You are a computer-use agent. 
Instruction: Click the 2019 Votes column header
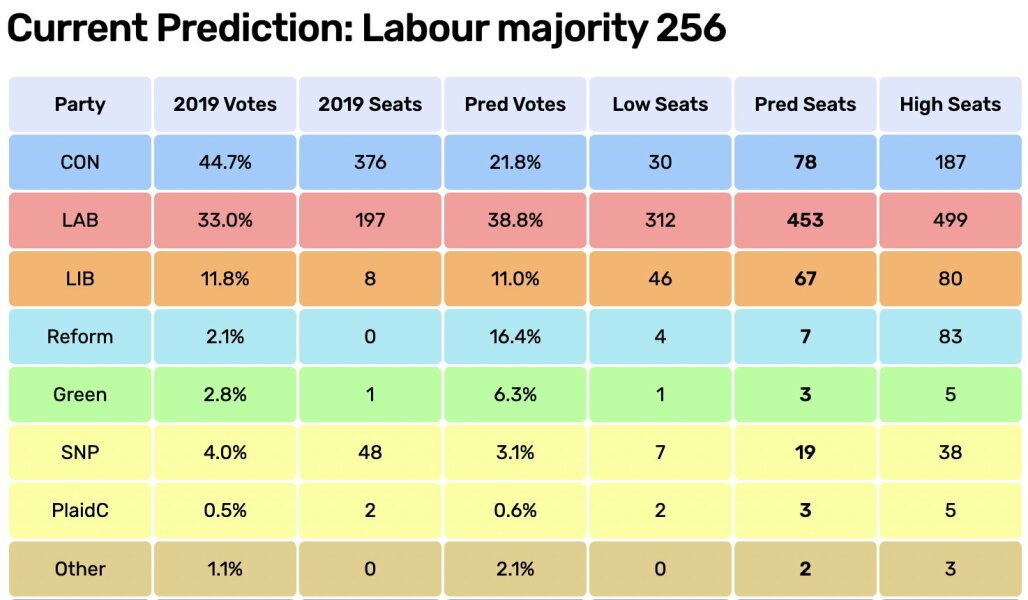(x=225, y=104)
